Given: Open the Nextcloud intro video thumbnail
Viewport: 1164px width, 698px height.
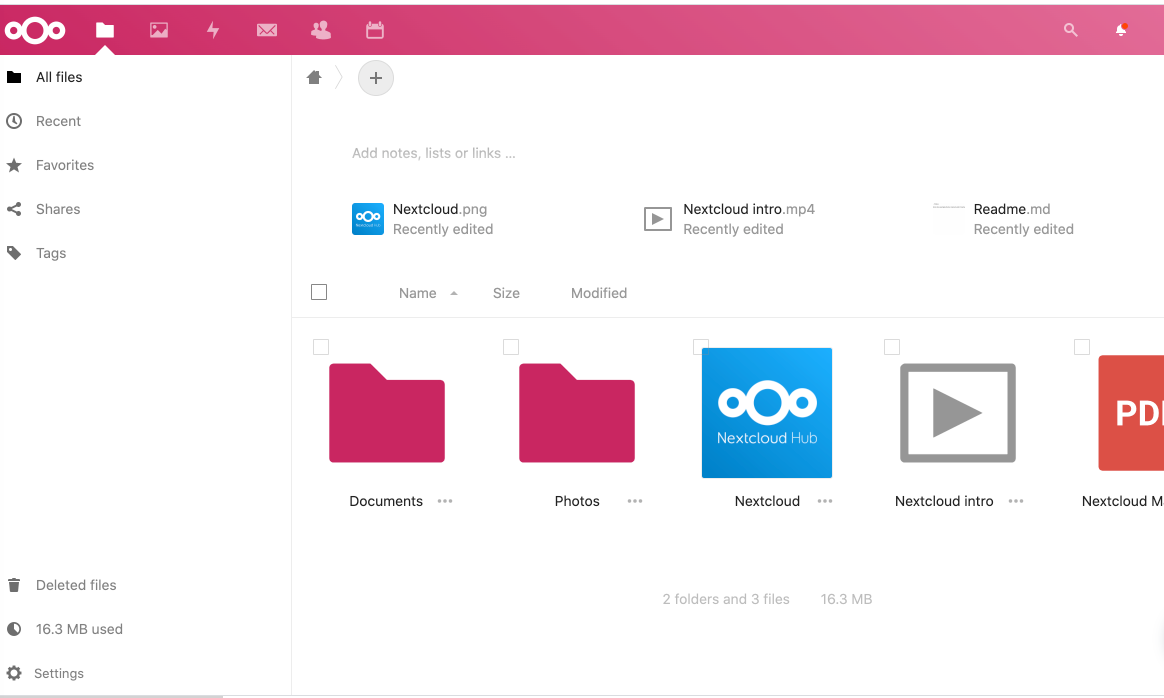Looking at the screenshot, I should tap(958, 413).
